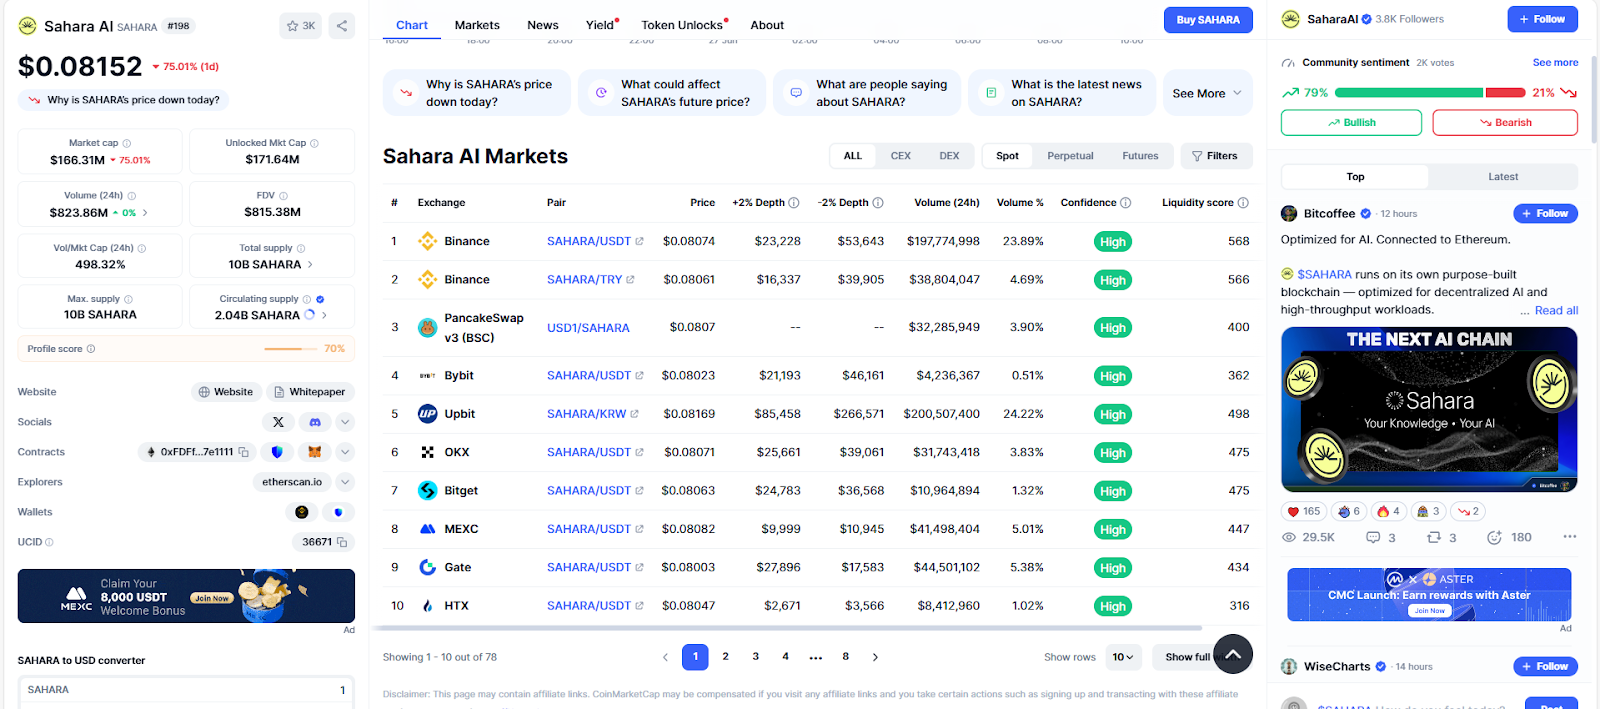1600x709 pixels.
Task: Open Liquidity score info icon
Action: tap(1243, 202)
